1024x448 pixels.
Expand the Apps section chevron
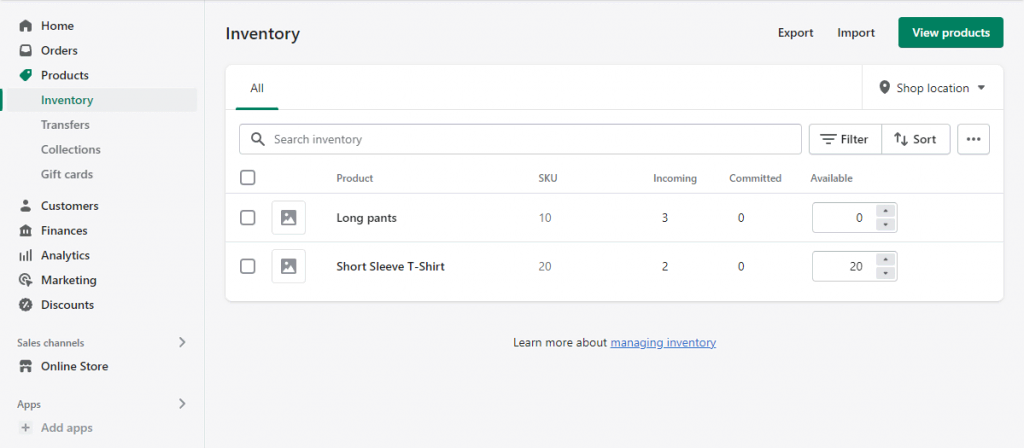click(182, 404)
